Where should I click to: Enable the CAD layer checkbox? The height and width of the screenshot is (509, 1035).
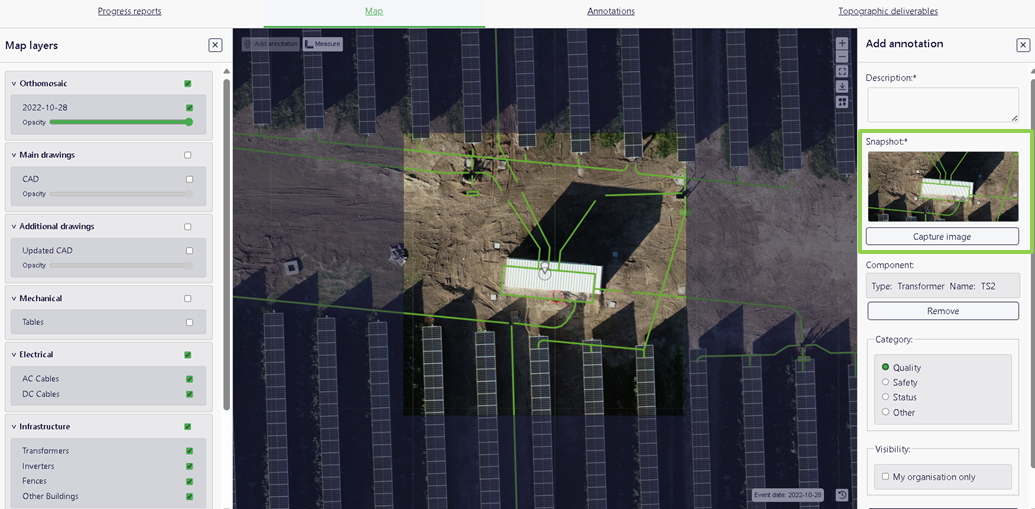pos(189,179)
